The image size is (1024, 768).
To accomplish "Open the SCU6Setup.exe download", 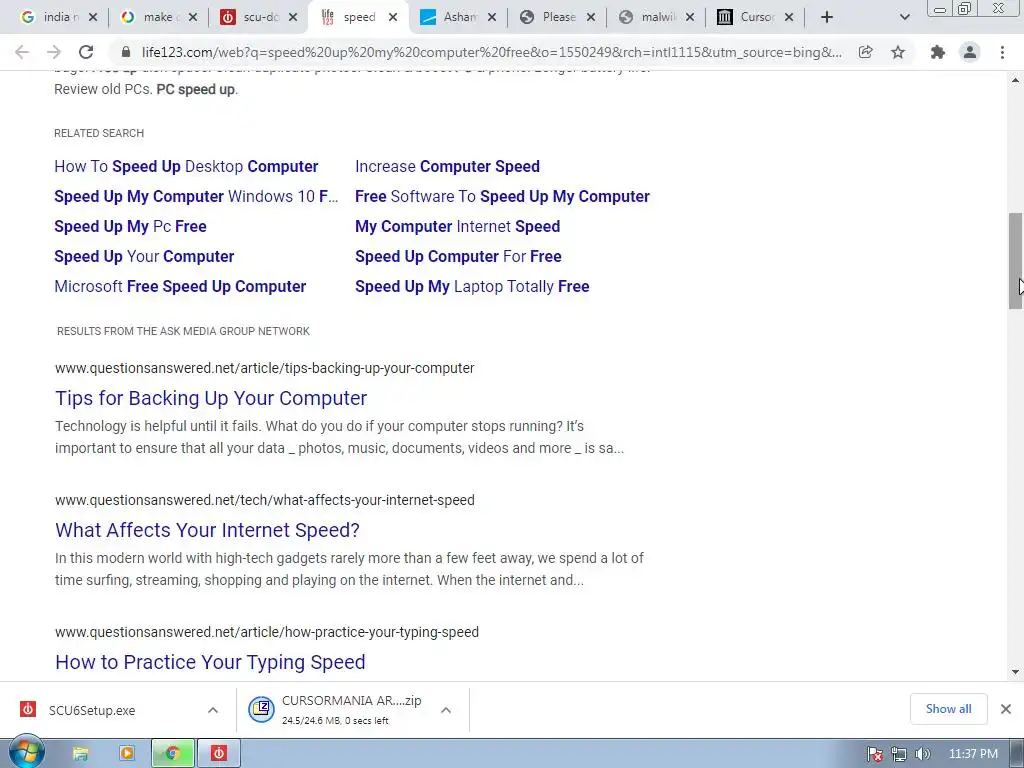I will [x=91, y=710].
